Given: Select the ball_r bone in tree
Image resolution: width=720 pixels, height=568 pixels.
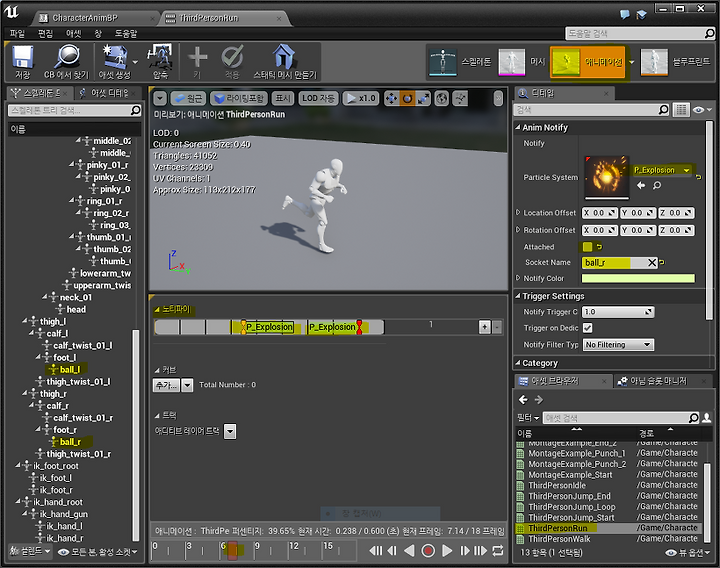Looking at the screenshot, I should coord(70,442).
